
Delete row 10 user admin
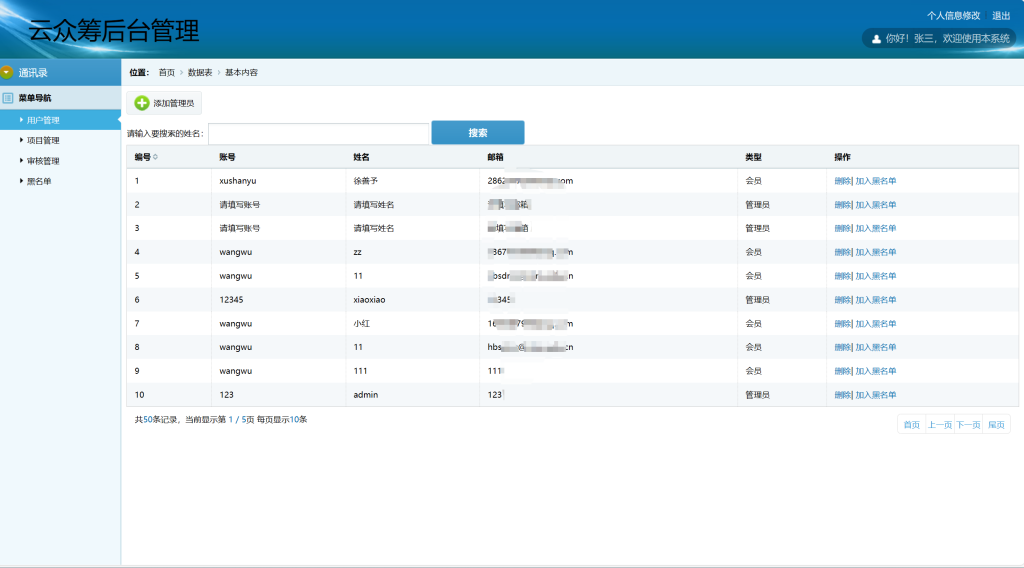[842, 395]
